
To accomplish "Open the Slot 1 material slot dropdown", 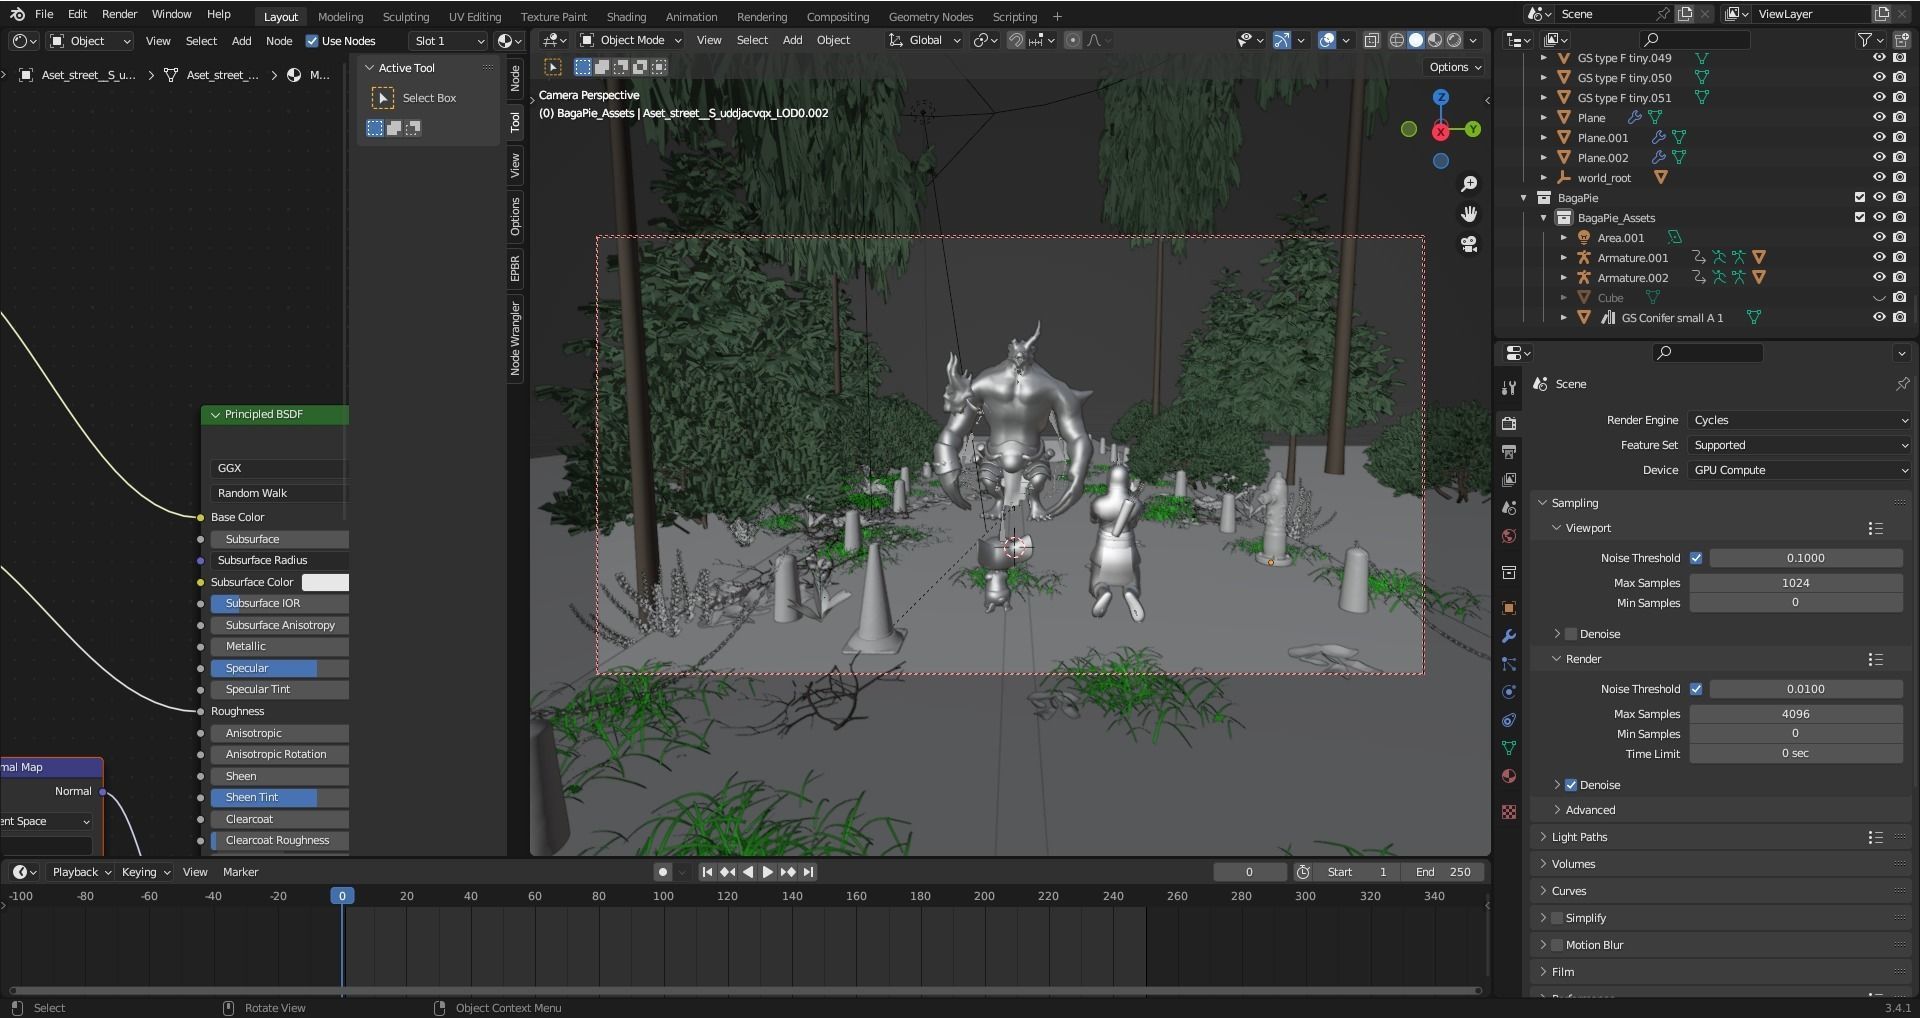I will (x=448, y=41).
